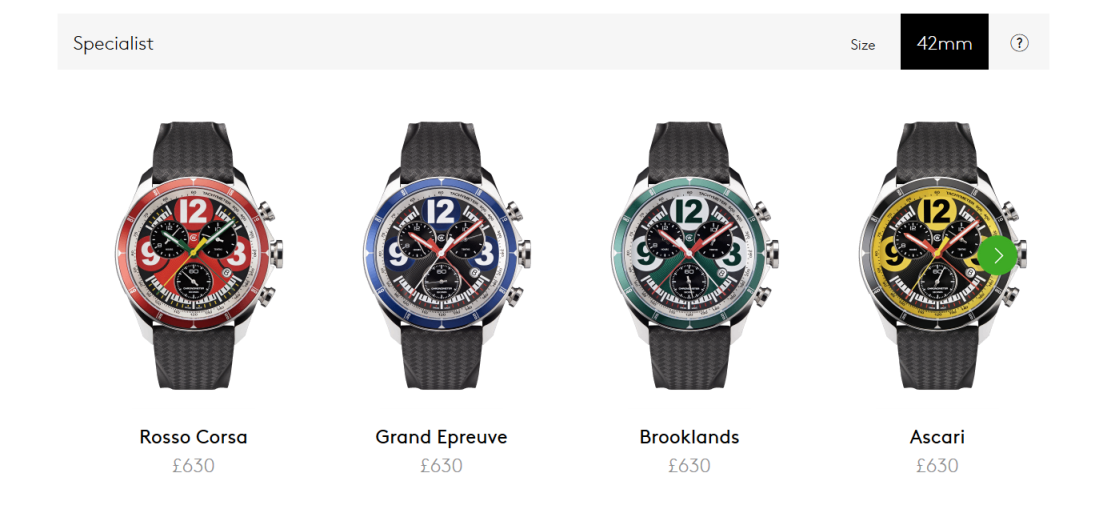Click the green next arrow button
The width and height of the screenshot is (1111, 513).
(997, 256)
